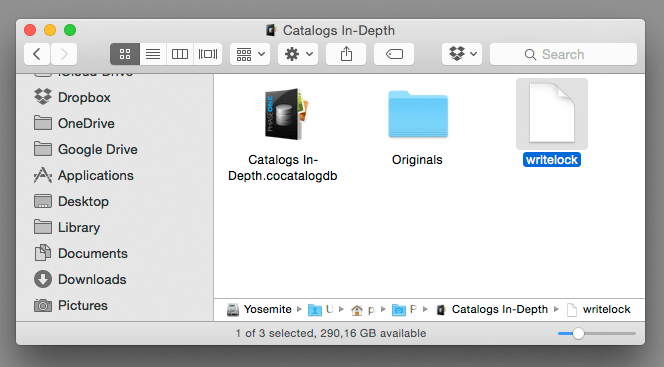This screenshot has width=664, height=367.
Task: Click the Edit Tags button
Action: pyautogui.click(x=394, y=54)
